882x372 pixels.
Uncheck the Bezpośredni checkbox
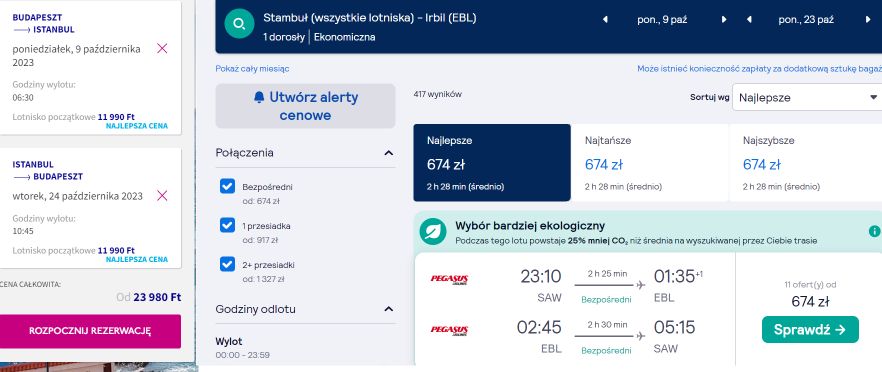pyautogui.click(x=227, y=186)
